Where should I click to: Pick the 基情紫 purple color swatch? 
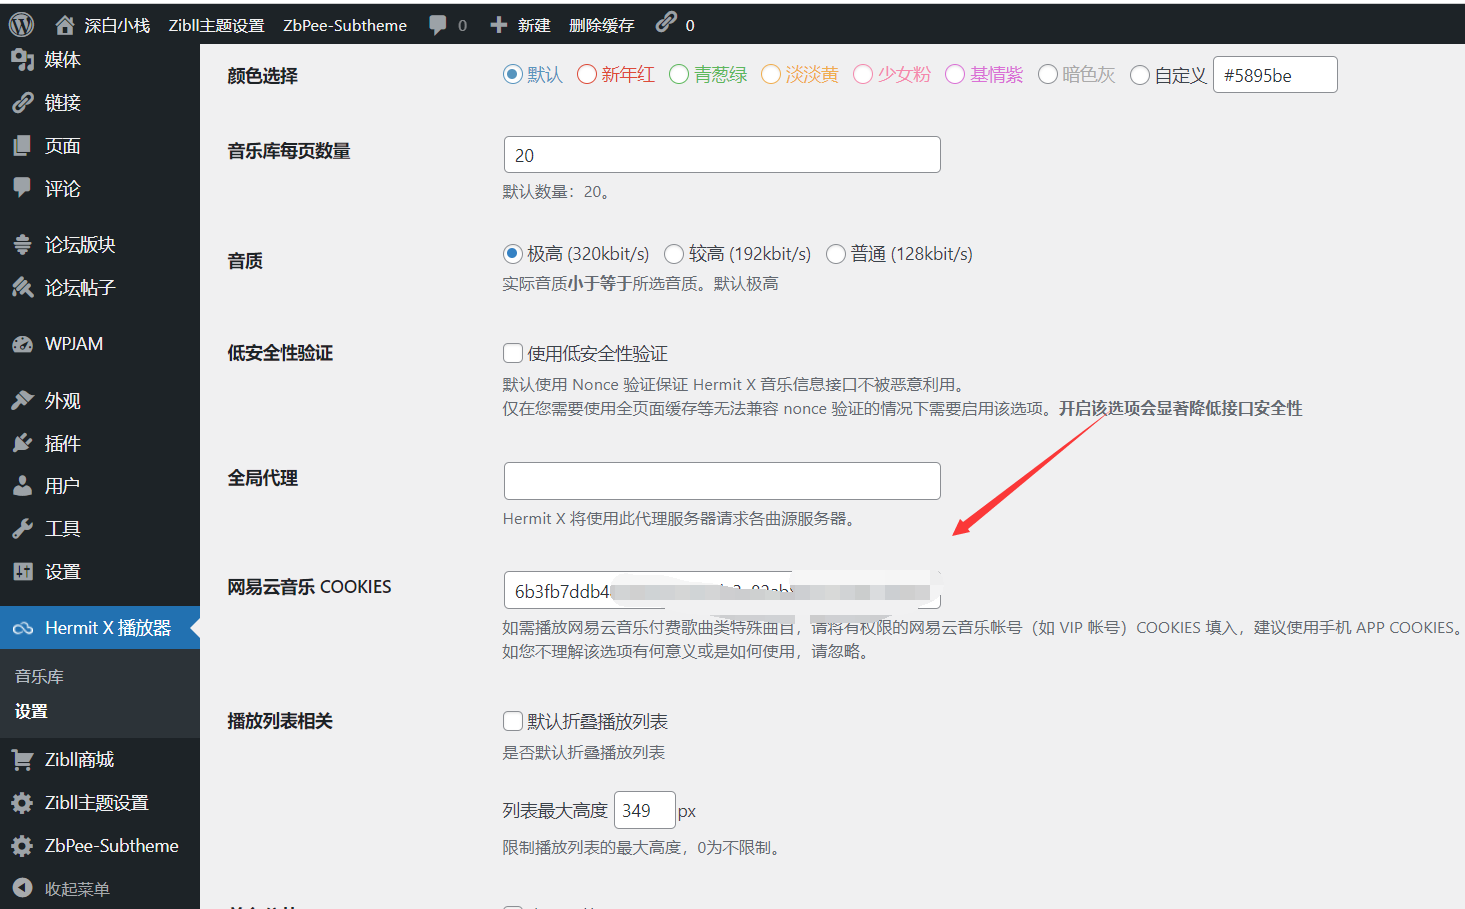953,74
